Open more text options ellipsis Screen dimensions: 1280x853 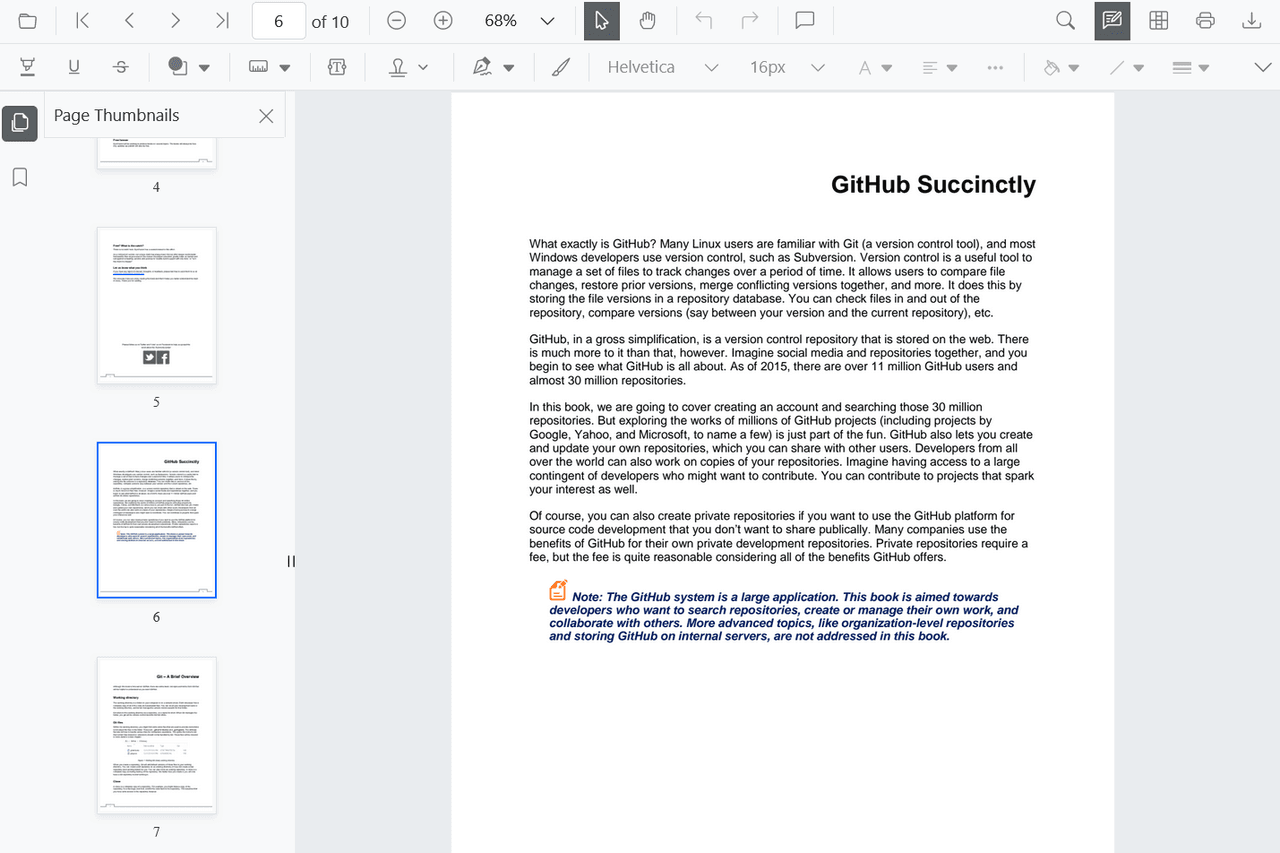[995, 67]
